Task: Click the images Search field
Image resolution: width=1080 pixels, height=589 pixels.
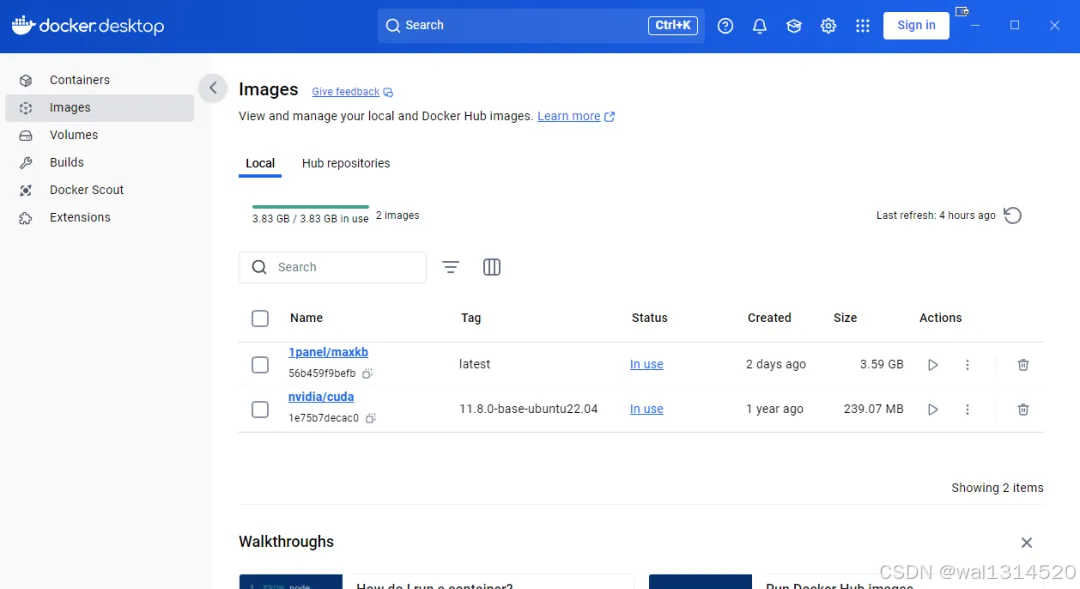Action: click(x=333, y=267)
